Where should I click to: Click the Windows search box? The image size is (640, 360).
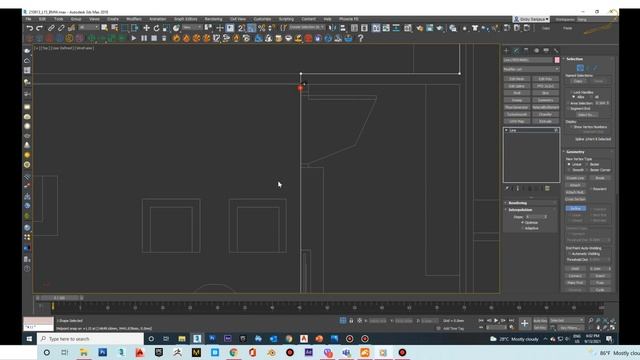(x=90, y=339)
